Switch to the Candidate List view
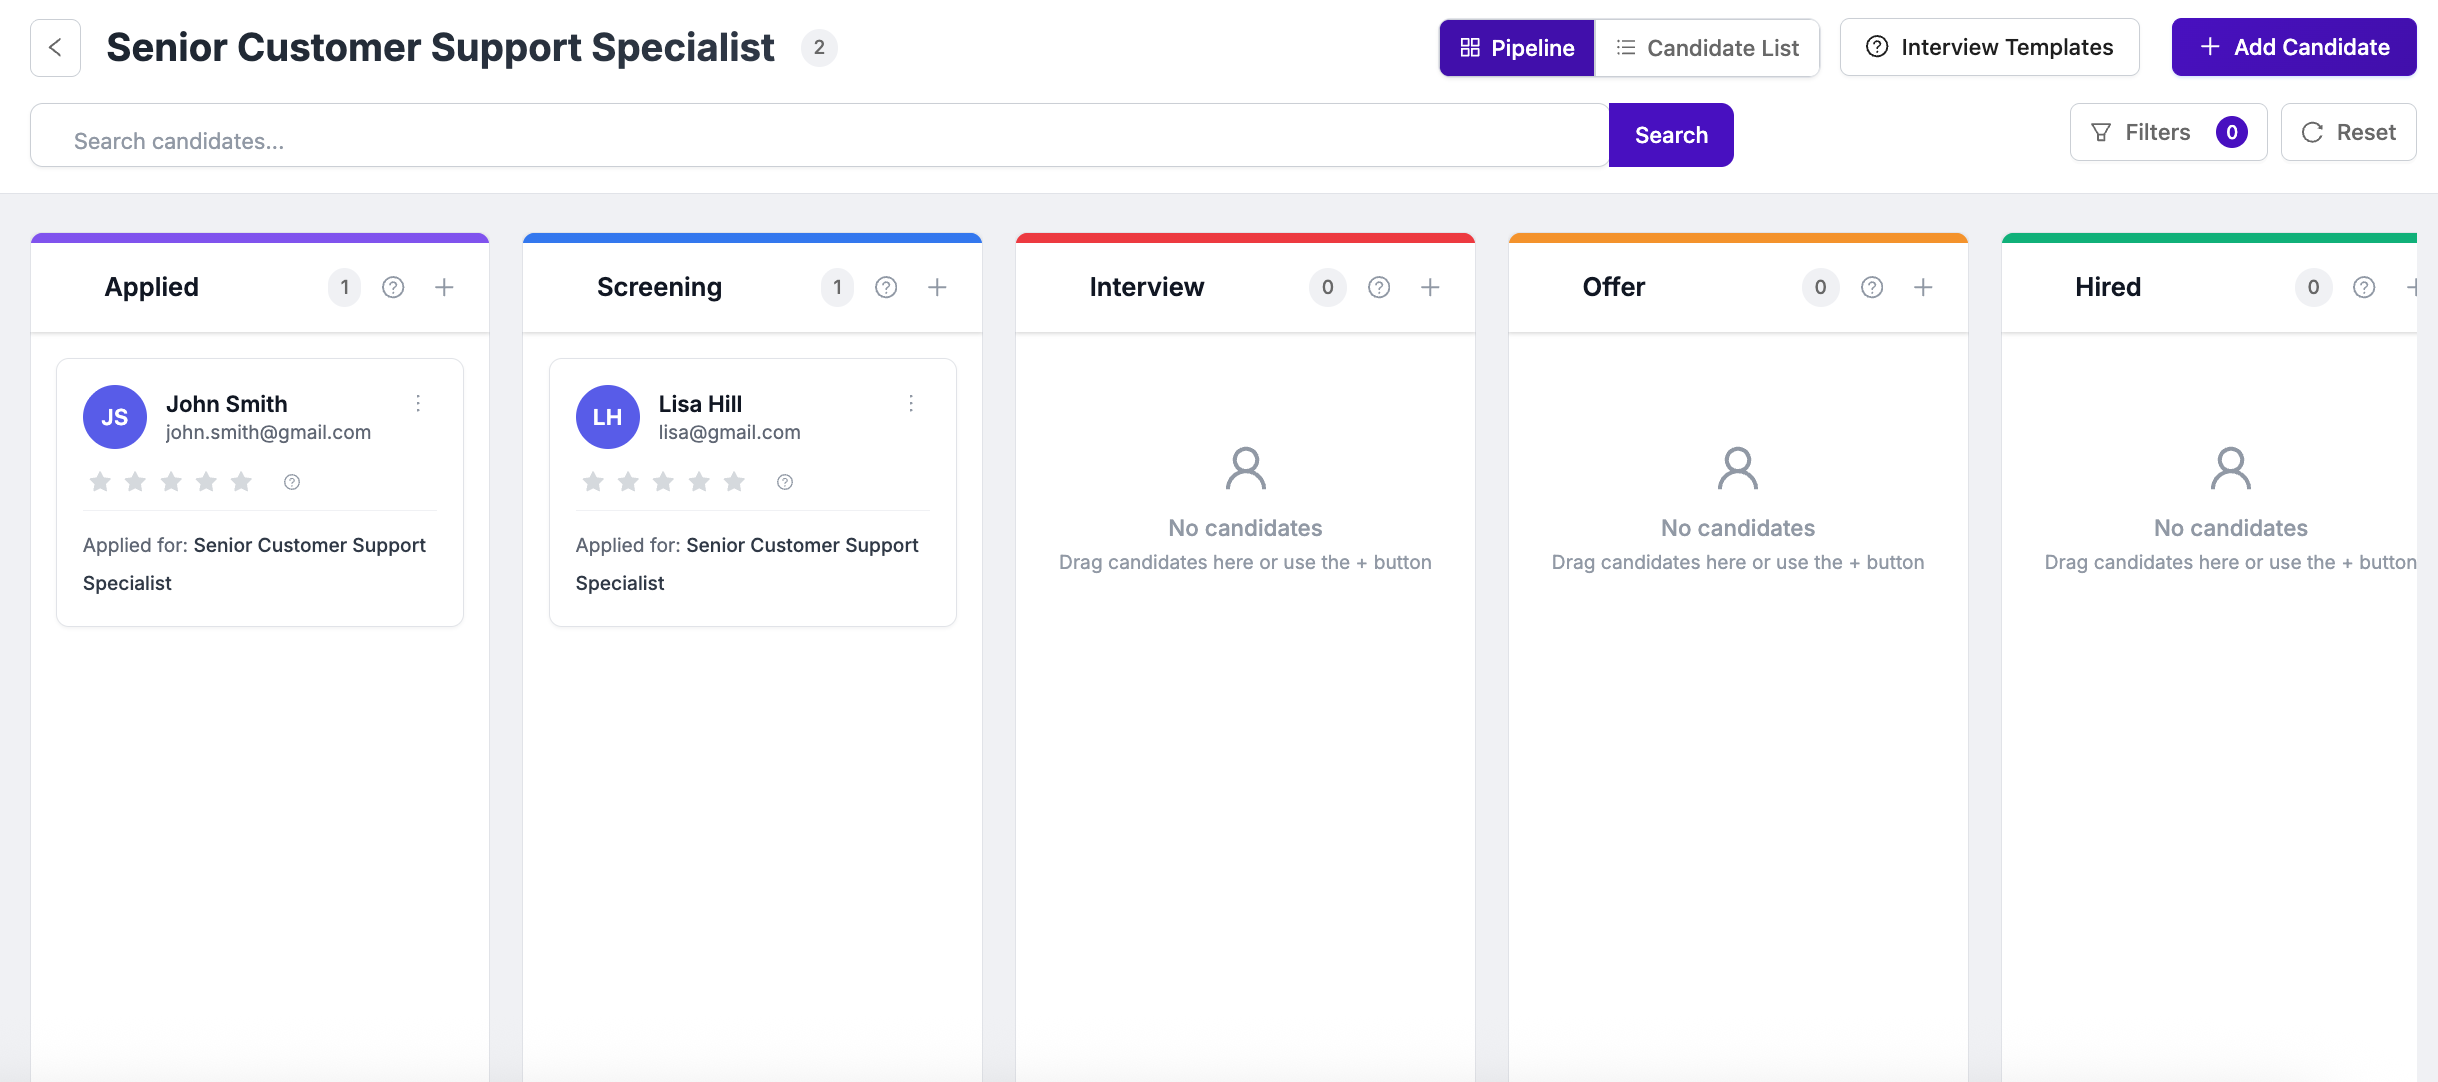 [x=1708, y=47]
